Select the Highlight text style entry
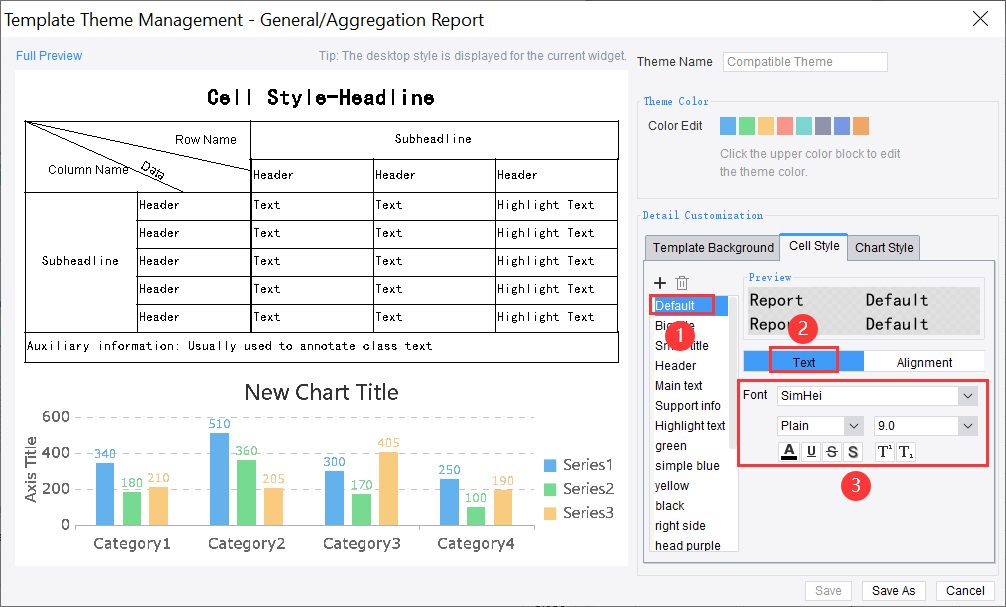The height and width of the screenshot is (607, 1006). click(689, 425)
